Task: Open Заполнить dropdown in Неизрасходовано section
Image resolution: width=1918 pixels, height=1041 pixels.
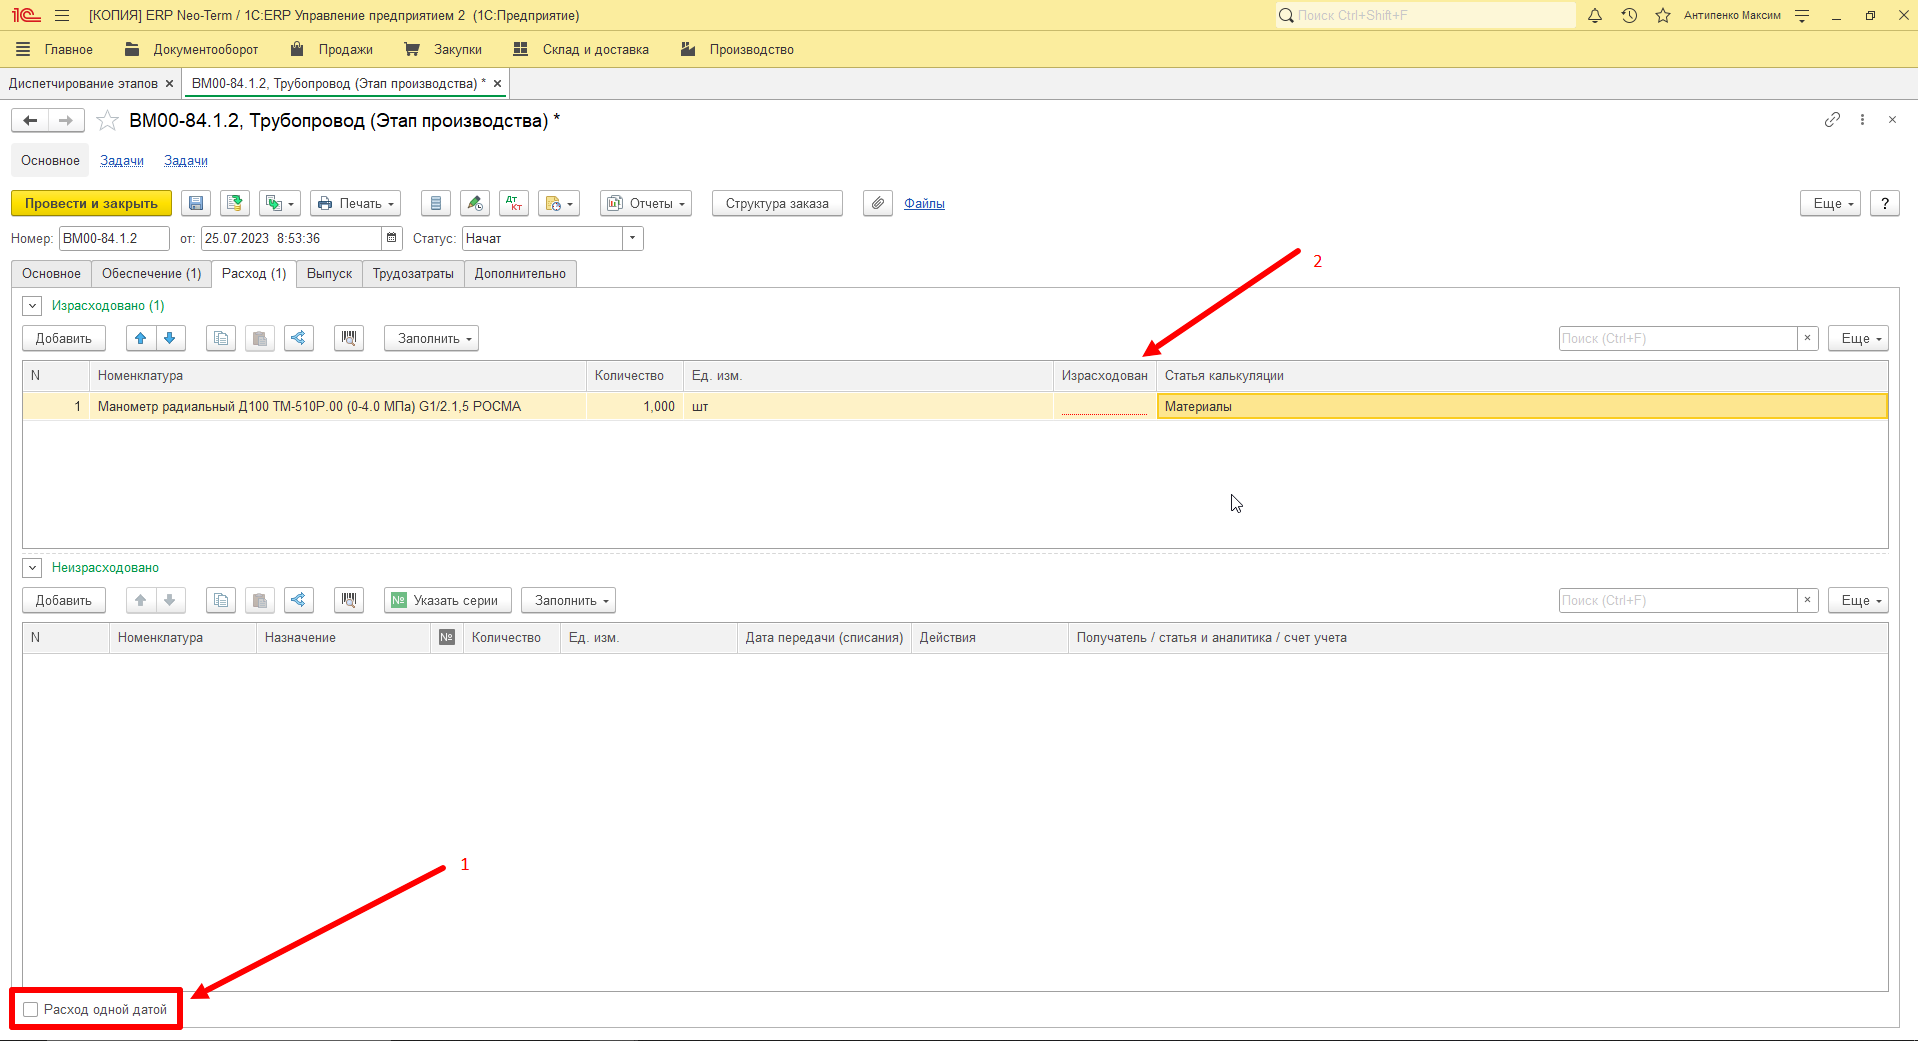Action: coord(568,600)
